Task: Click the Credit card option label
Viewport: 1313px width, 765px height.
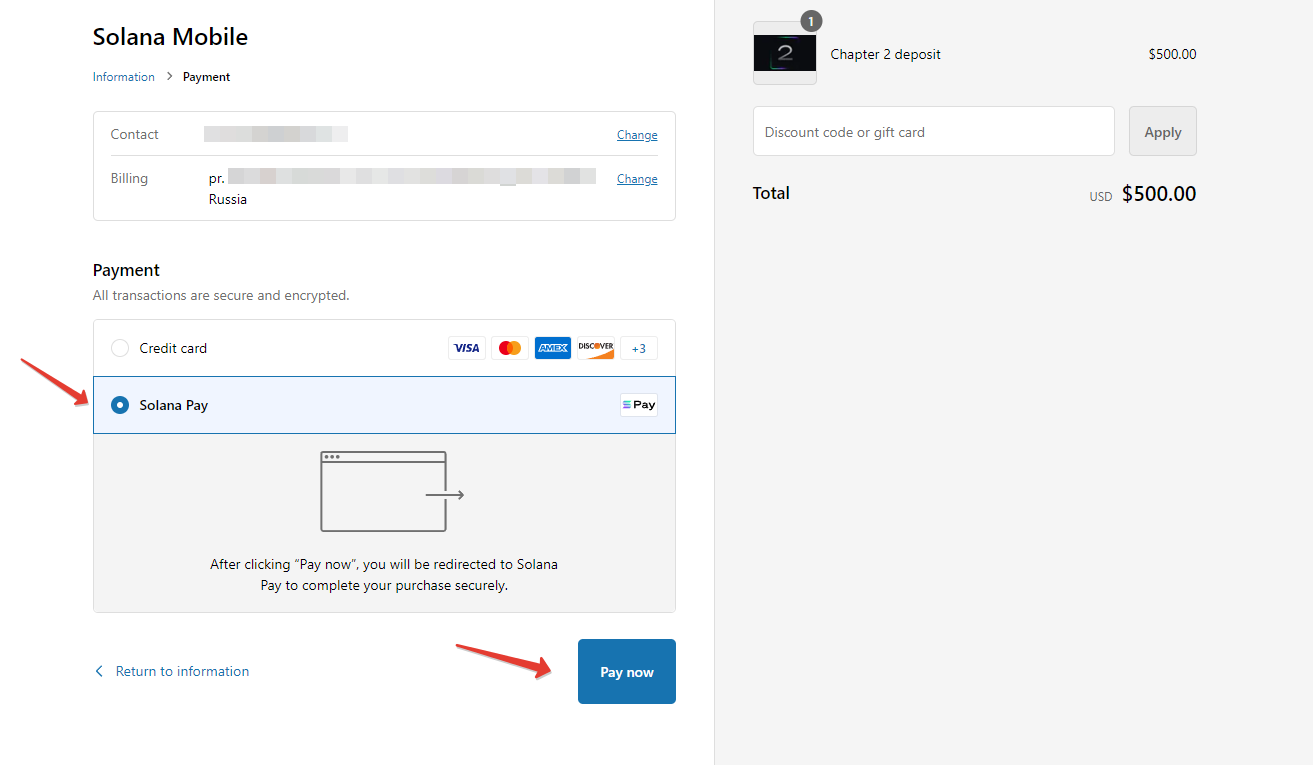Action: coord(173,348)
